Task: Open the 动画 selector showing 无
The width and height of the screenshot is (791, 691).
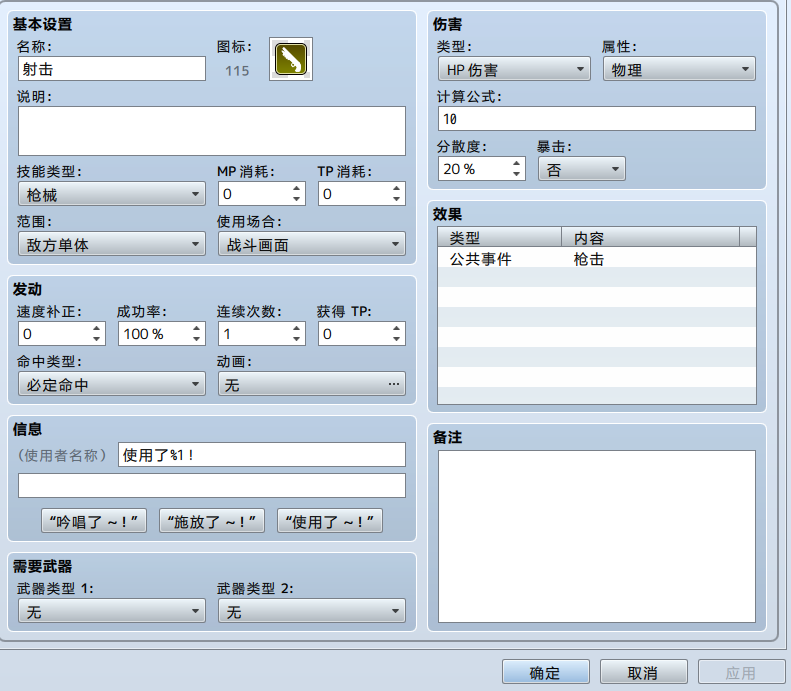Action: click(x=312, y=384)
